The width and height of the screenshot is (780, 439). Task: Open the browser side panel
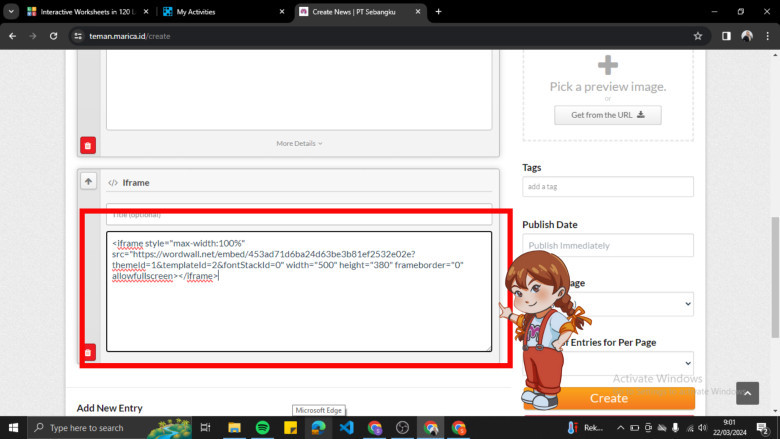(726, 36)
